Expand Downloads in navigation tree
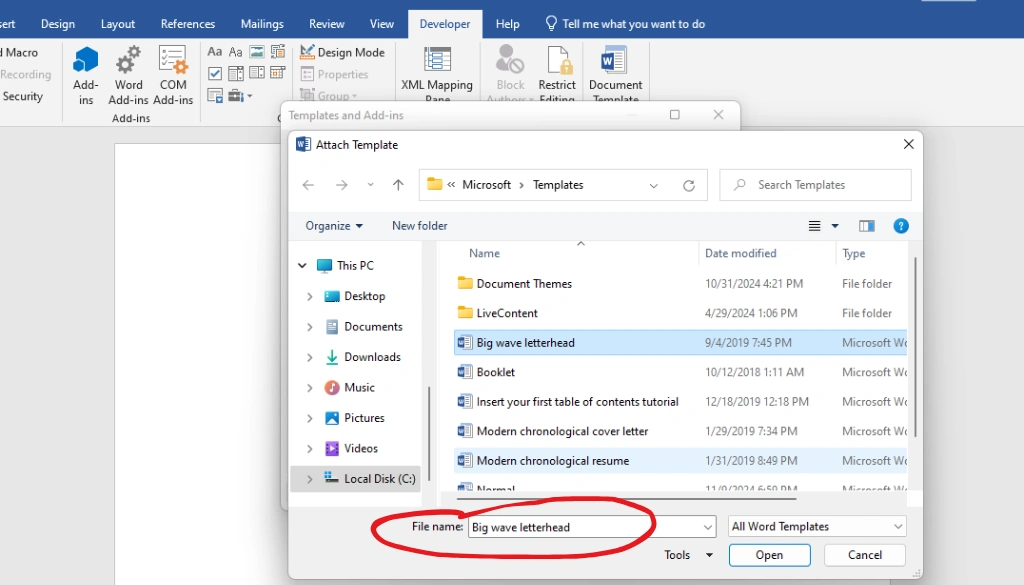1024x585 pixels. pyautogui.click(x=310, y=357)
